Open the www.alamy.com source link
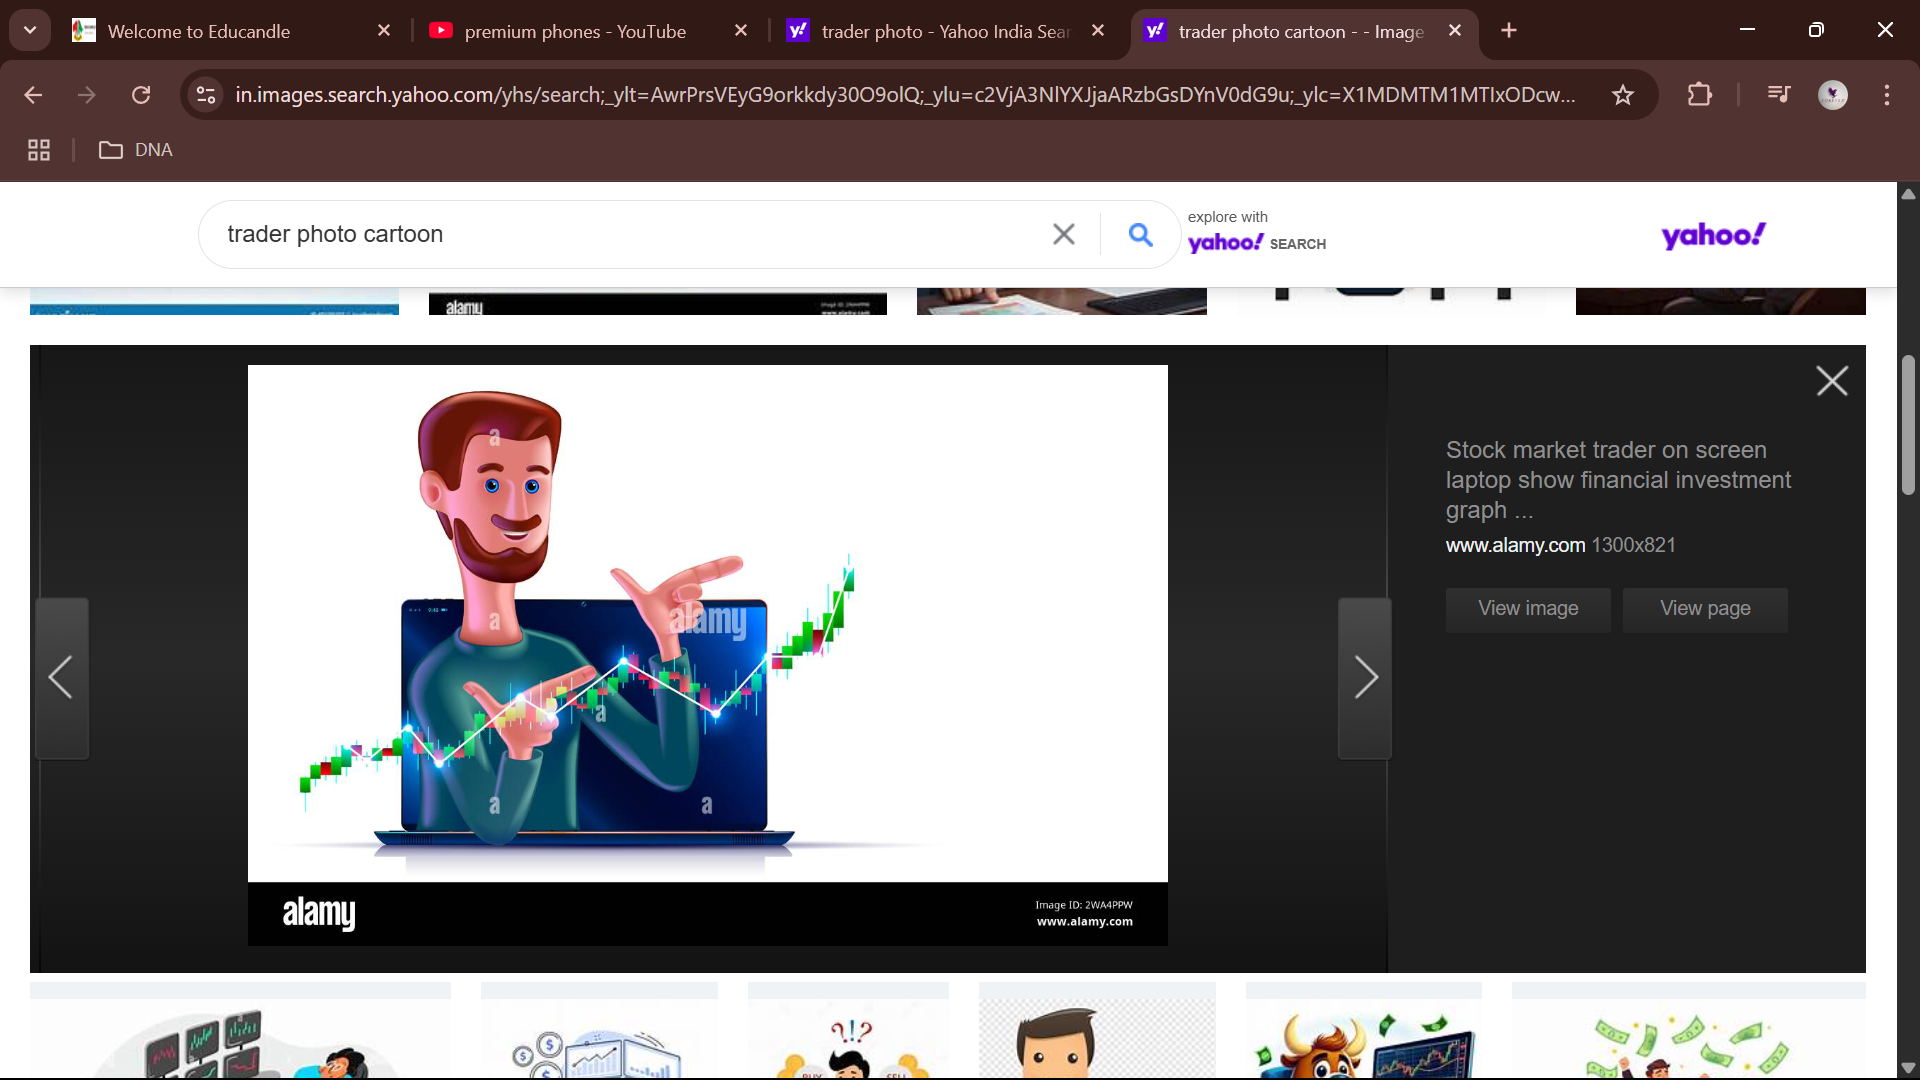 tap(1515, 545)
